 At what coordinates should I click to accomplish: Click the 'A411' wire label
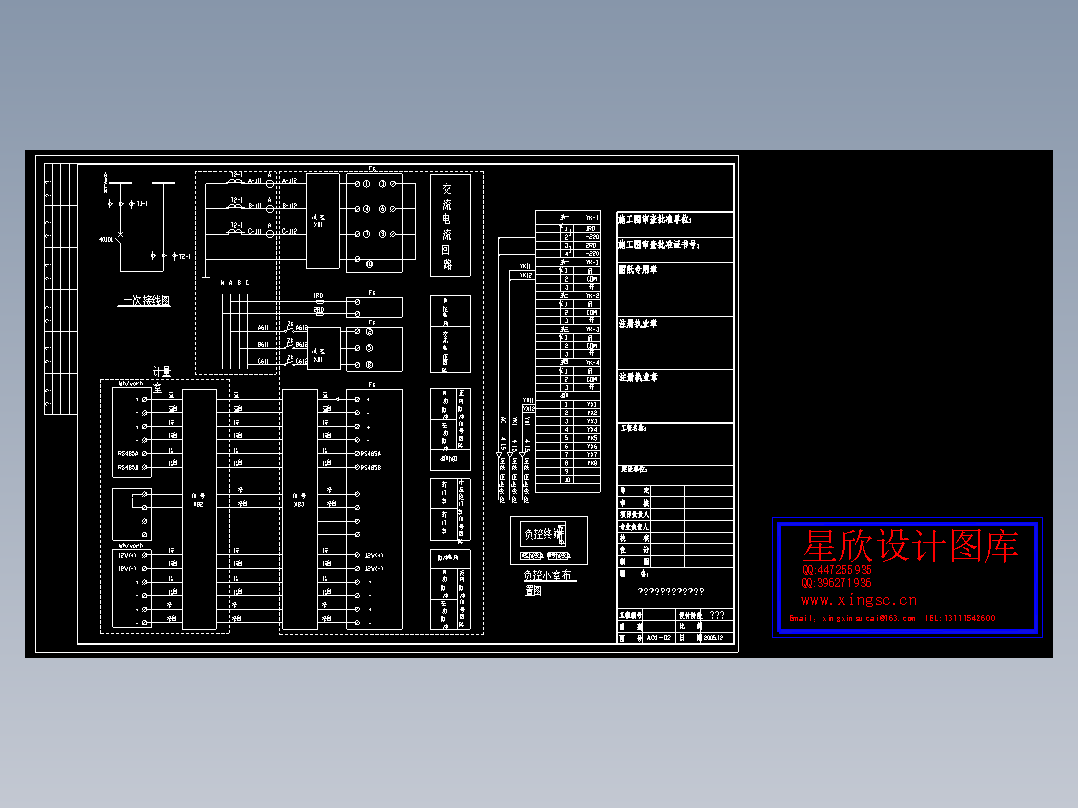click(254, 181)
